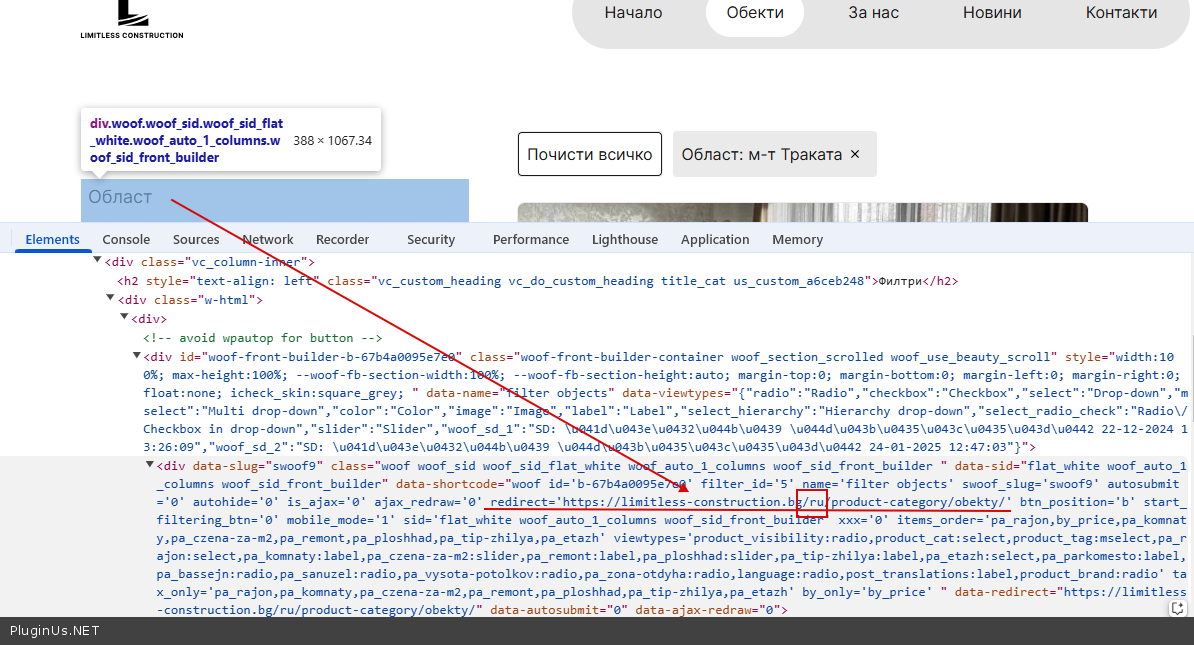1194x645 pixels.
Task: Open the AI assistance sparkle icon in DevTools
Action: coord(1180,606)
